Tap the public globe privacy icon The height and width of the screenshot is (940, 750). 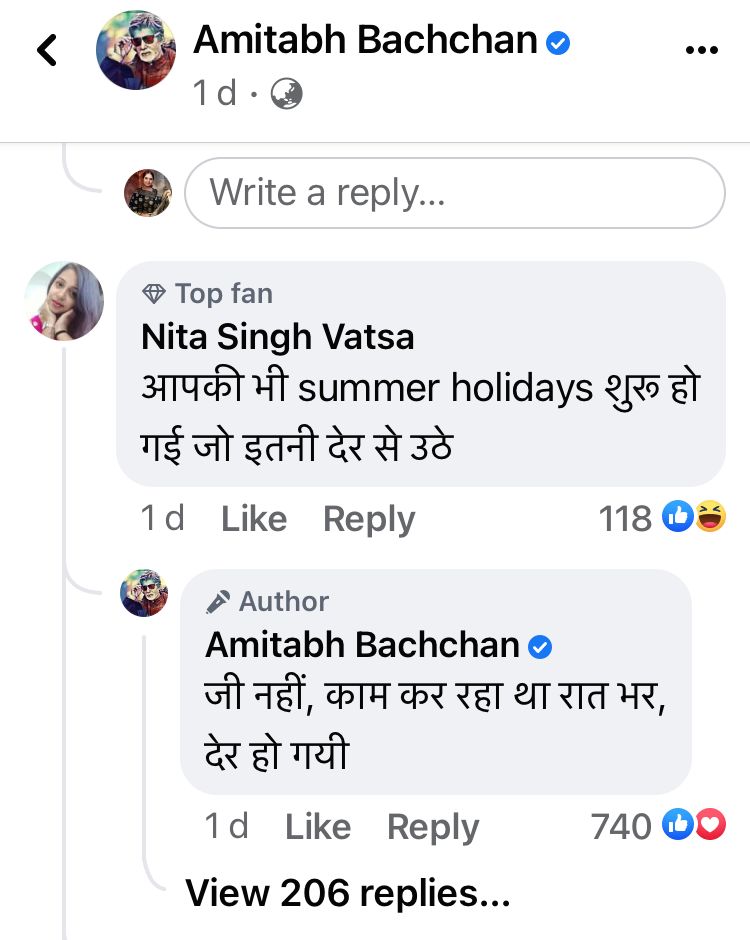(x=287, y=94)
